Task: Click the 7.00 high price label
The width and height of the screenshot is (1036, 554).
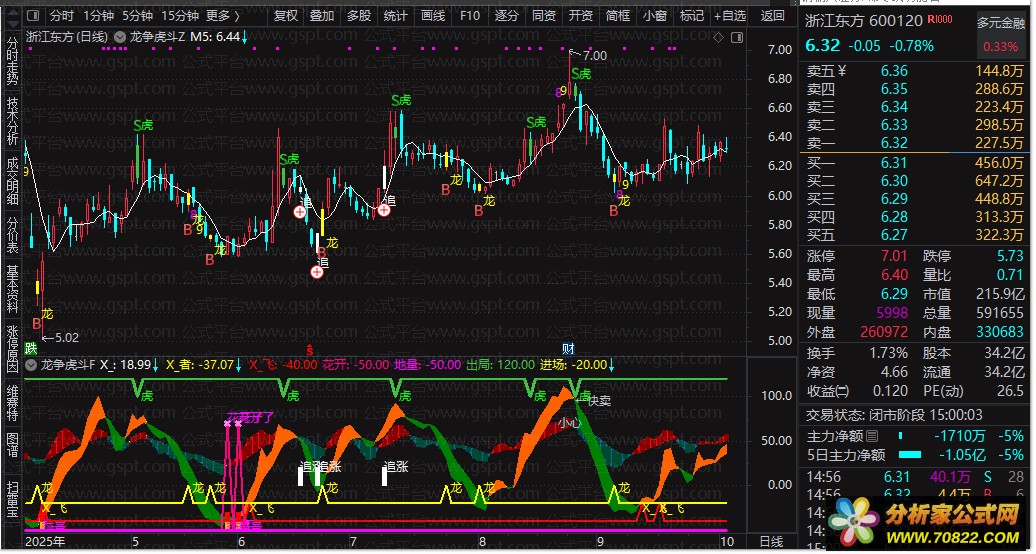Action: click(594, 56)
